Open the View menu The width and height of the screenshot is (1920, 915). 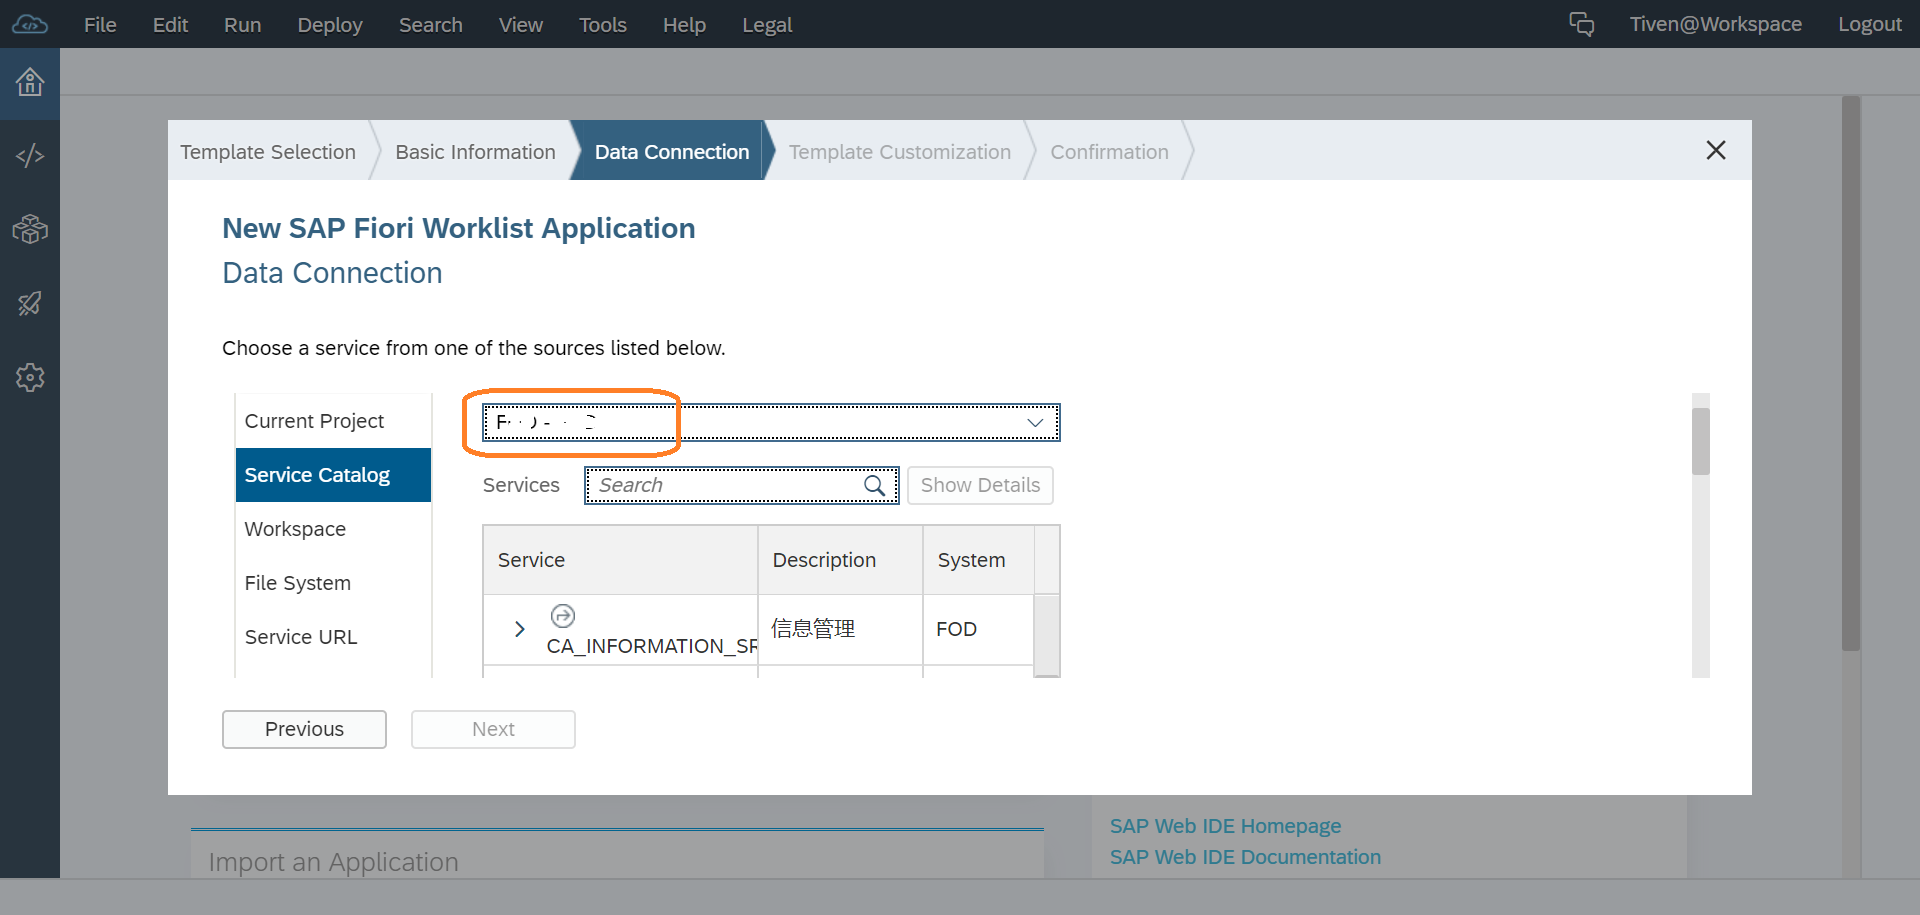tap(521, 25)
